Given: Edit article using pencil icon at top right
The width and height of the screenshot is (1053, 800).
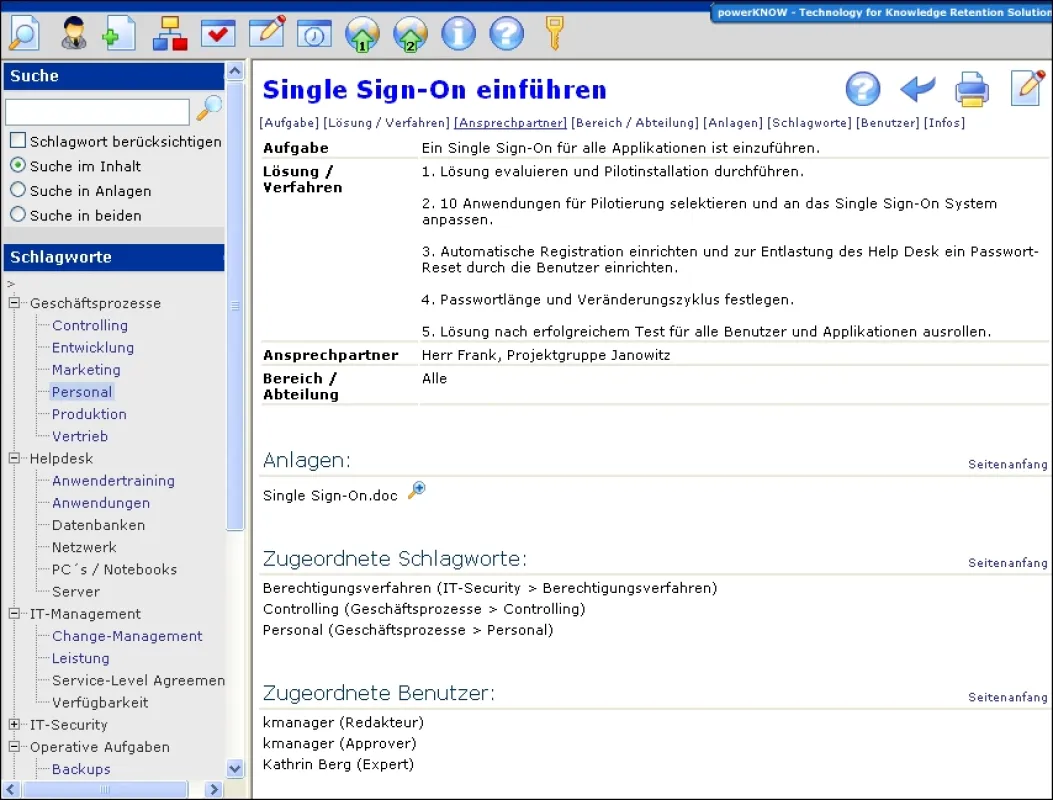Looking at the screenshot, I should click(1028, 87).
